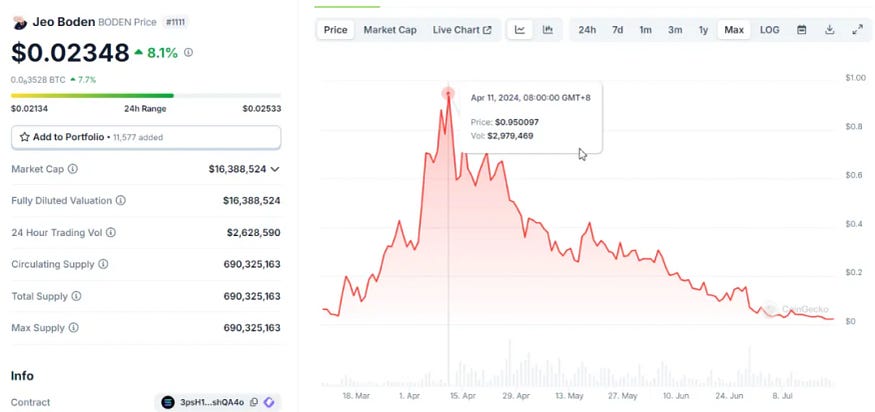Click the 24 Hour Trading Vol info icon

coord(111,232)
